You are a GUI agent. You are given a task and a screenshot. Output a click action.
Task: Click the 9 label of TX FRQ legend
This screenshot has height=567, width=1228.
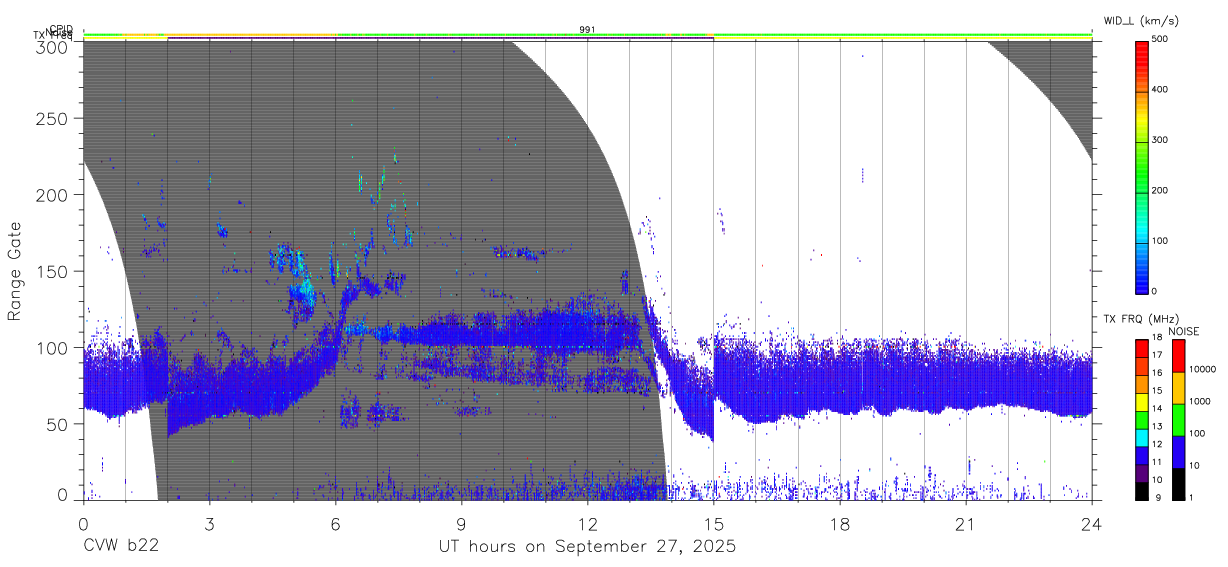(1157, 497)
